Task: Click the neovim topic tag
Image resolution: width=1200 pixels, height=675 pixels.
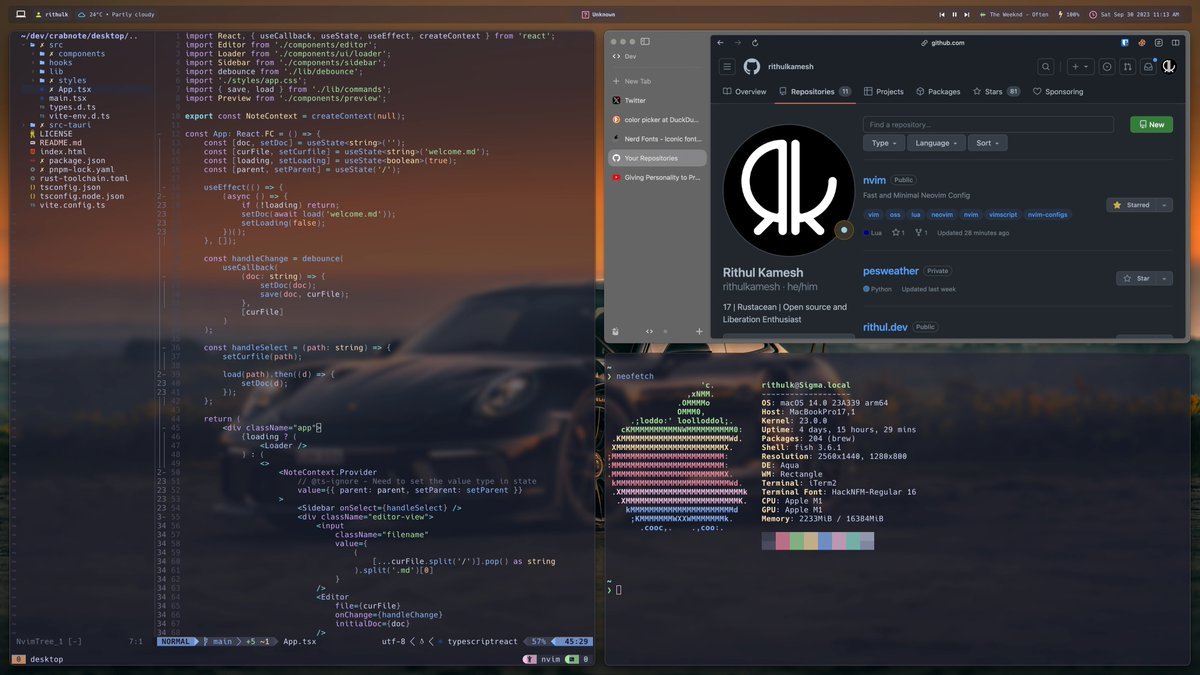Action: coord(942,214)
